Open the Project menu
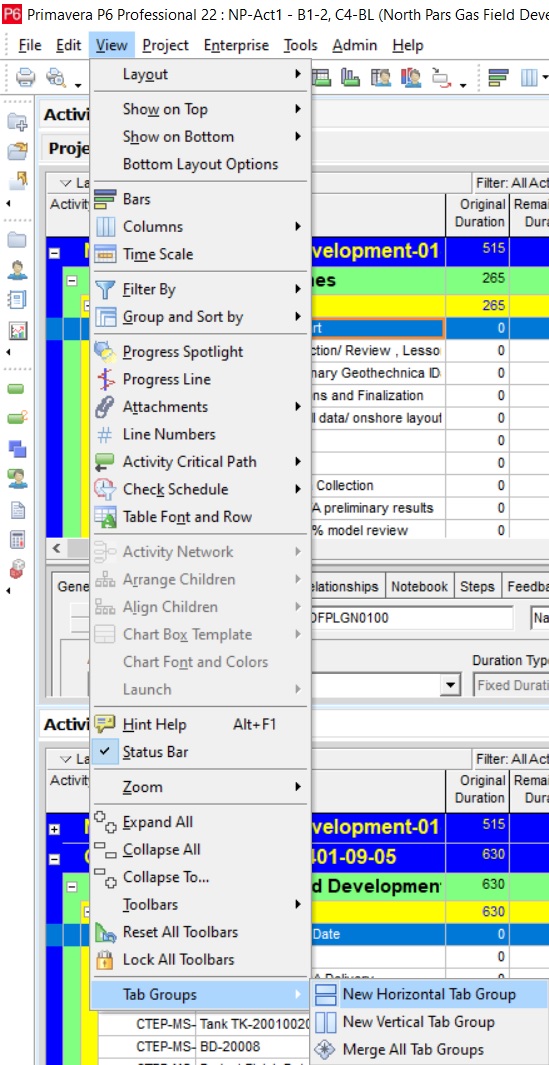 point(166,46)
